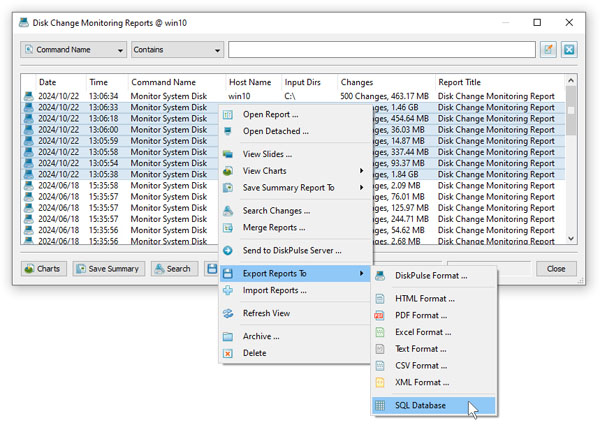The width and height of the screenshot is (600, 425).
Task: Click the floppy disk export button in bottom toolbar
Action: (212, 269)
